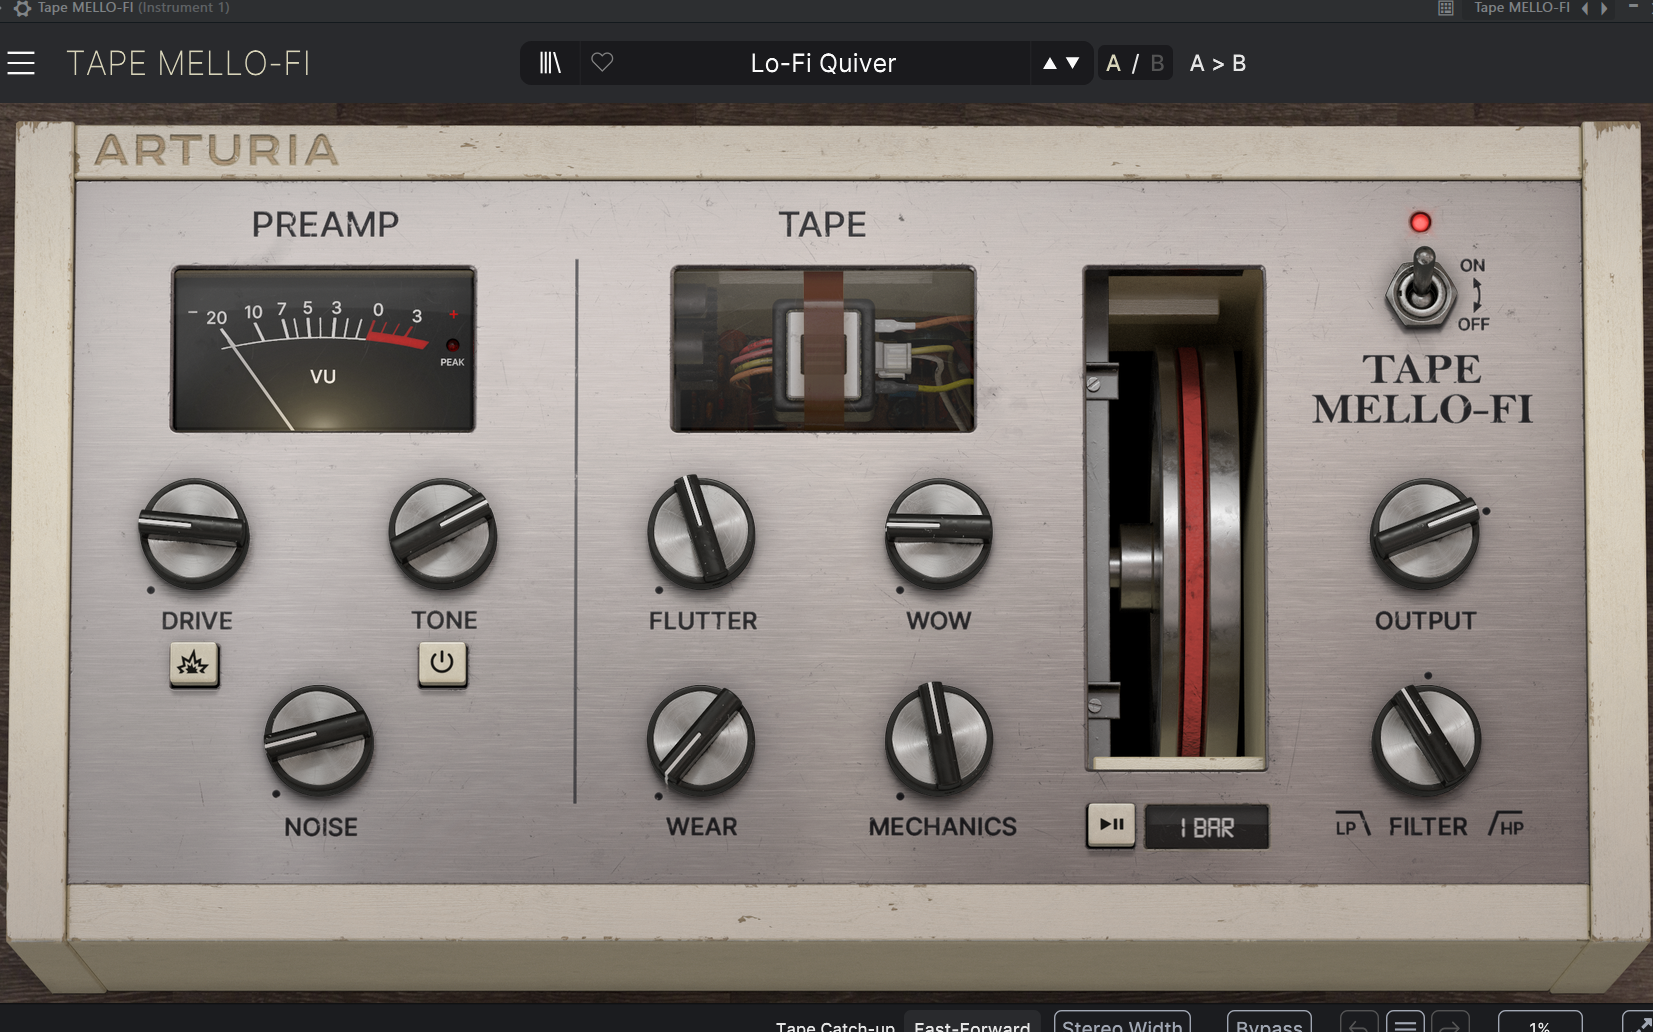Screen dimensions: 1653x1032
Task: Click the Drive knob
Action: coord(193,533)
